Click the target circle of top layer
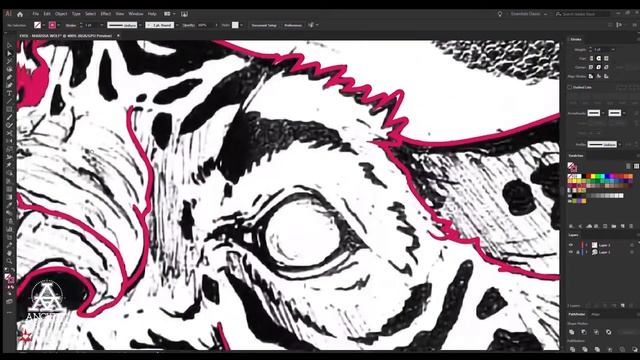This screenshot has width=640, height=360. [632, 245]
